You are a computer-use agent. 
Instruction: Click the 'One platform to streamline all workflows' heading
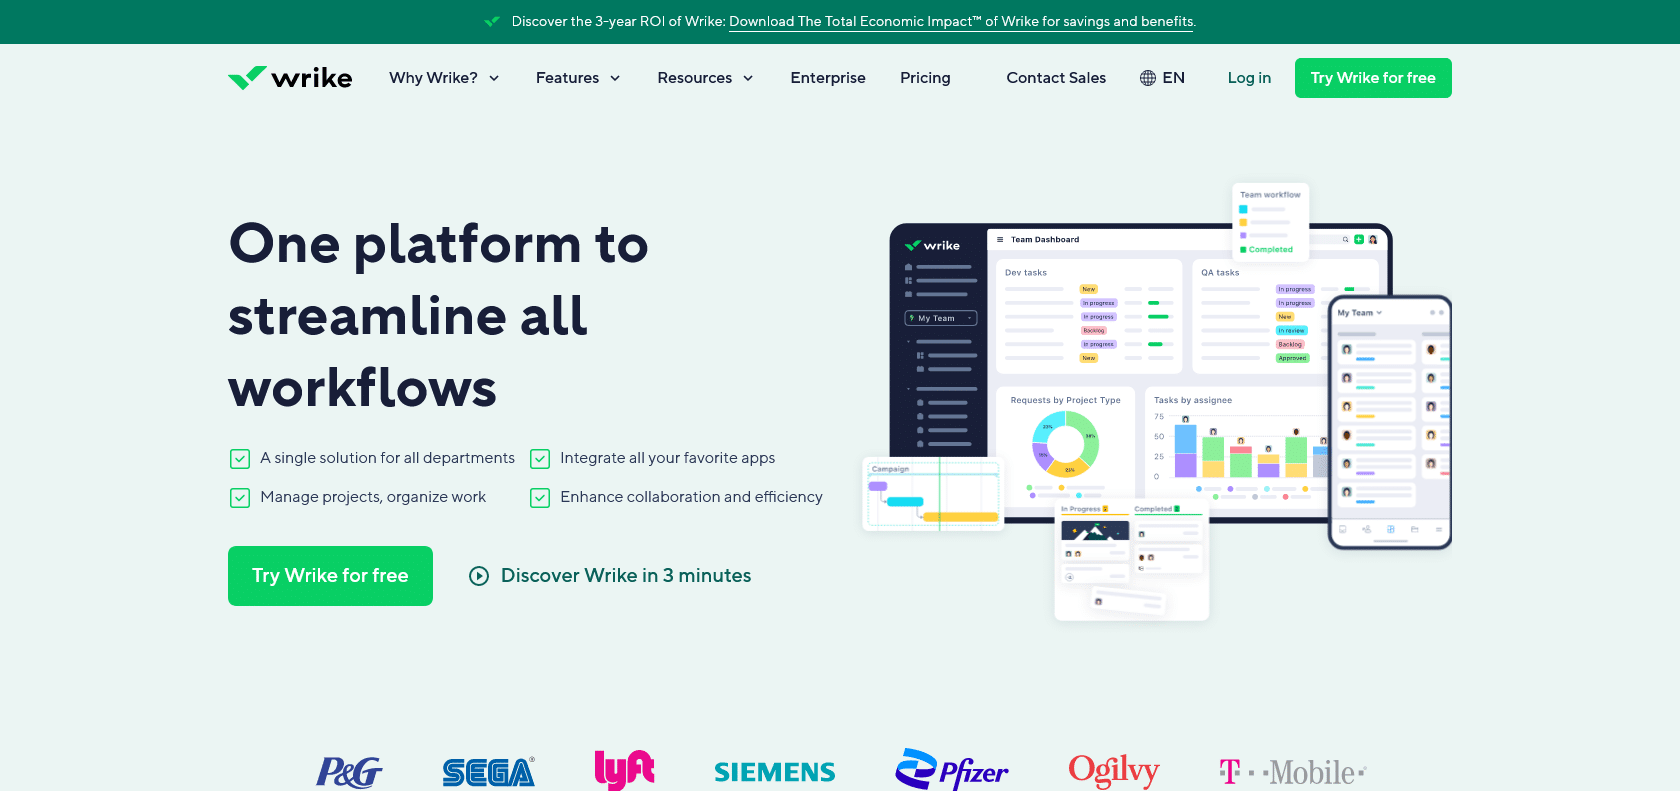click(x=438, y=316)
